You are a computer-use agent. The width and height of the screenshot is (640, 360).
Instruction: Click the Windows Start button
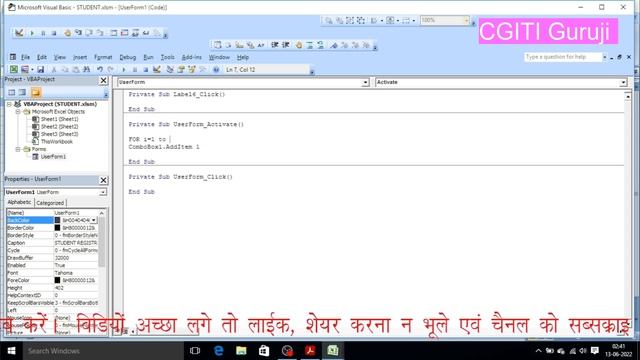[x=11, y=351]
